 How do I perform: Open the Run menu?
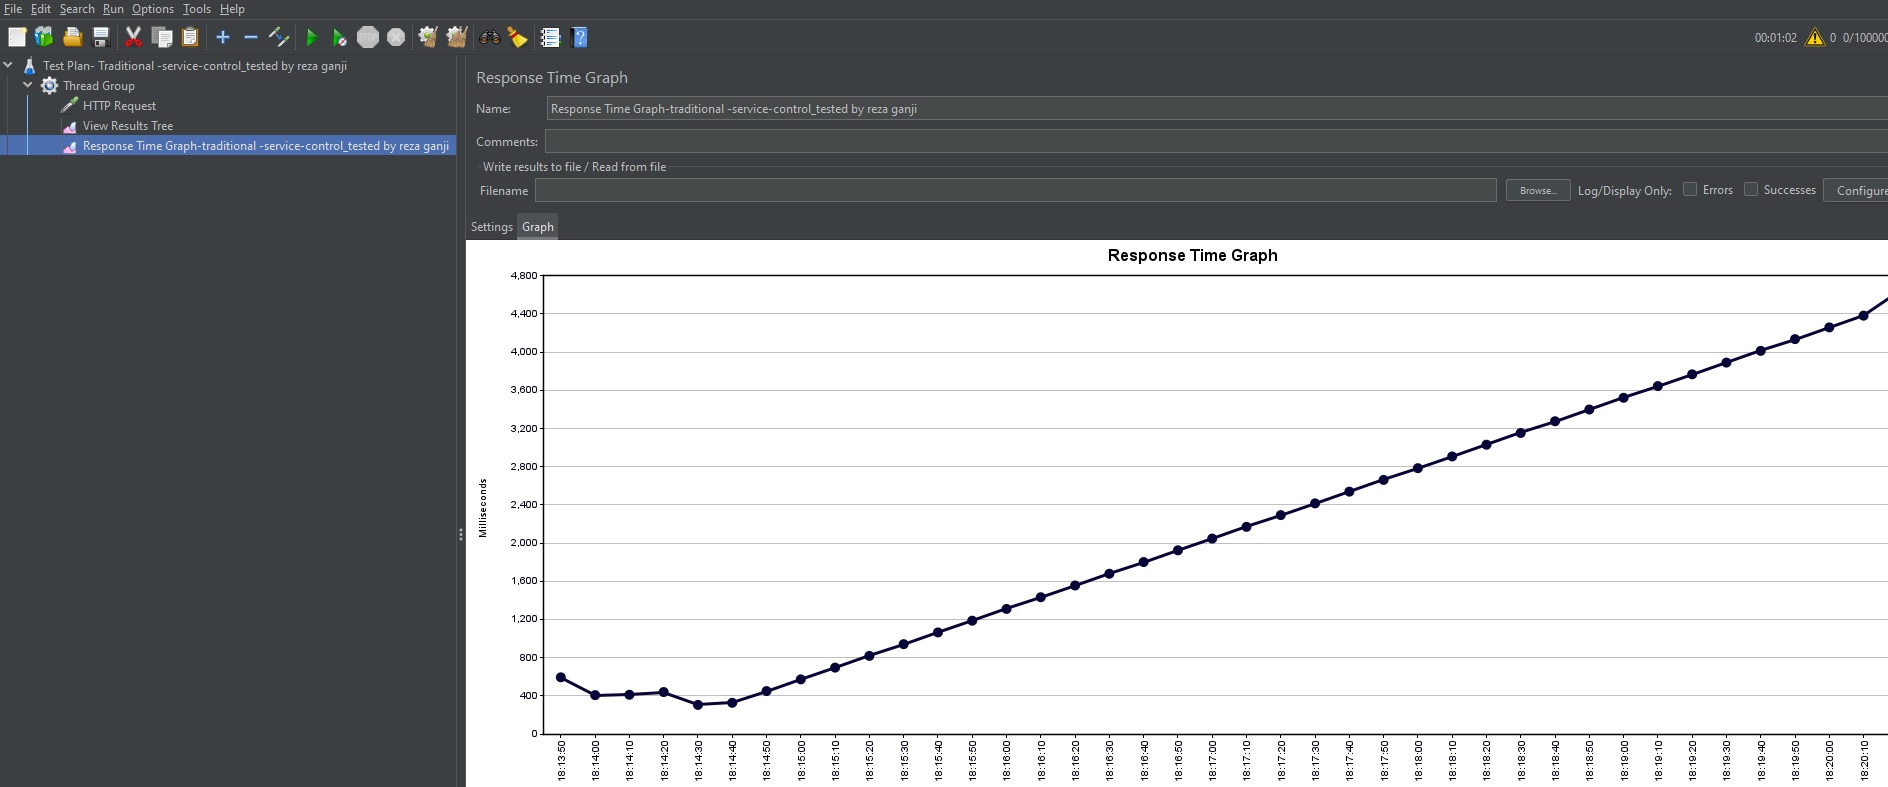(113, 9)
